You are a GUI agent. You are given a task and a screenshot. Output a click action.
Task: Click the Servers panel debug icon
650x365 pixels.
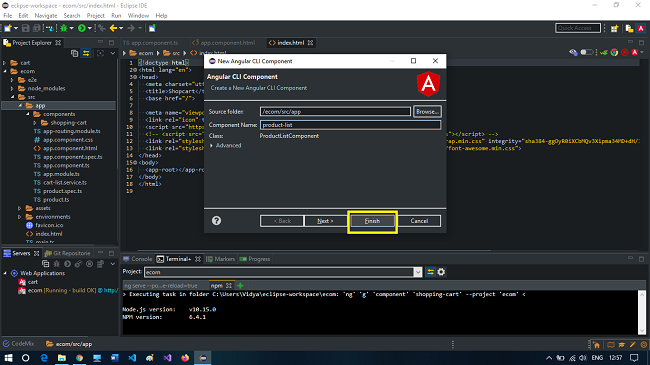[57, 264]
